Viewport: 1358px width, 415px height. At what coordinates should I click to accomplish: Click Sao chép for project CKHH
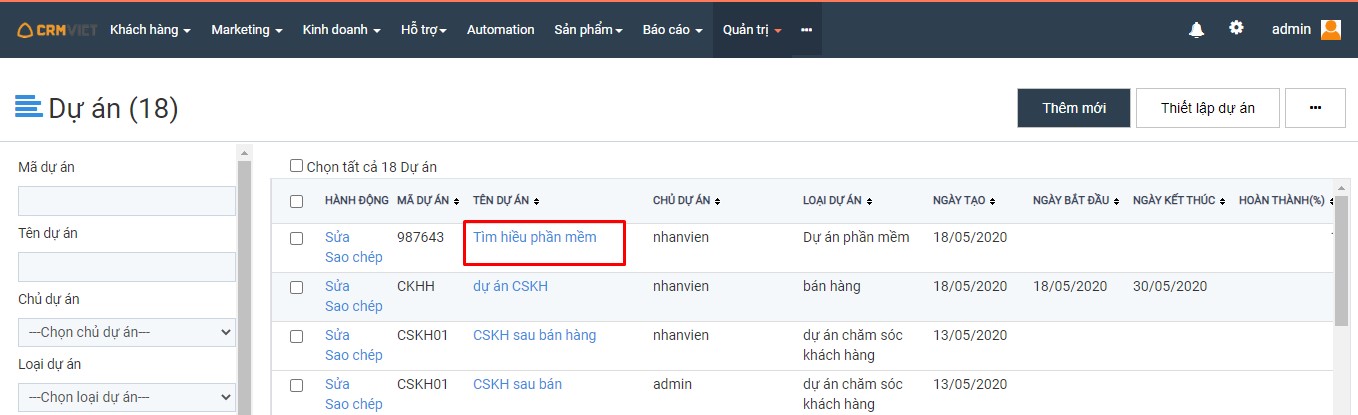pos(354,306)
